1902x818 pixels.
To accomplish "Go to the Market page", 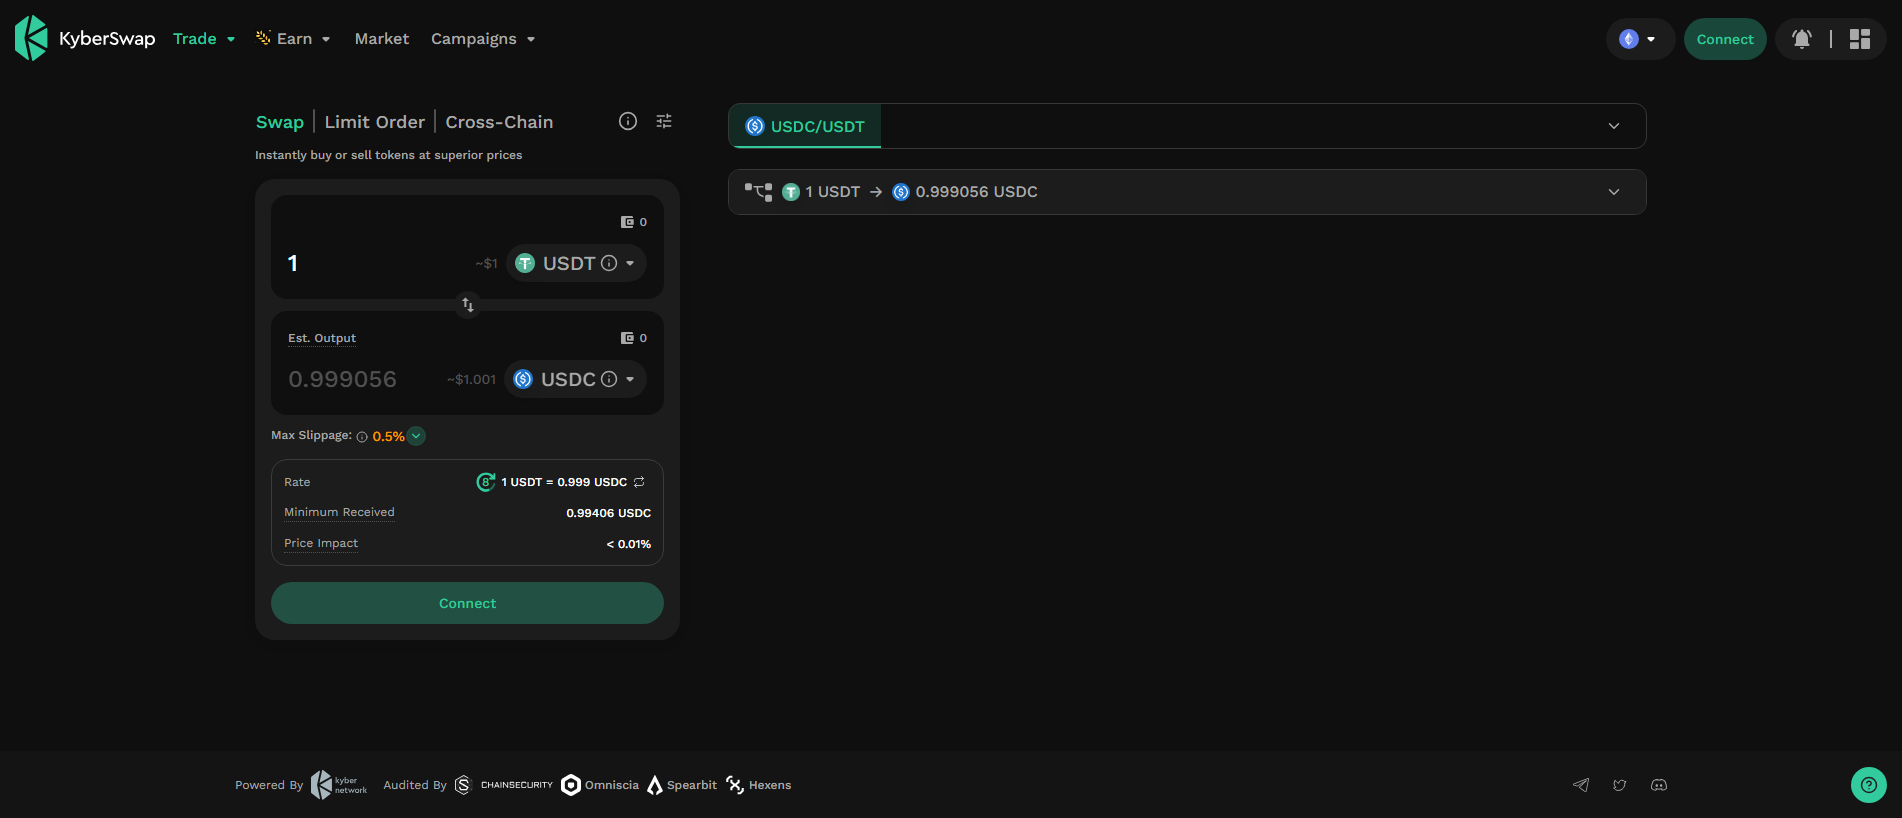I will (x=382, y=39).
